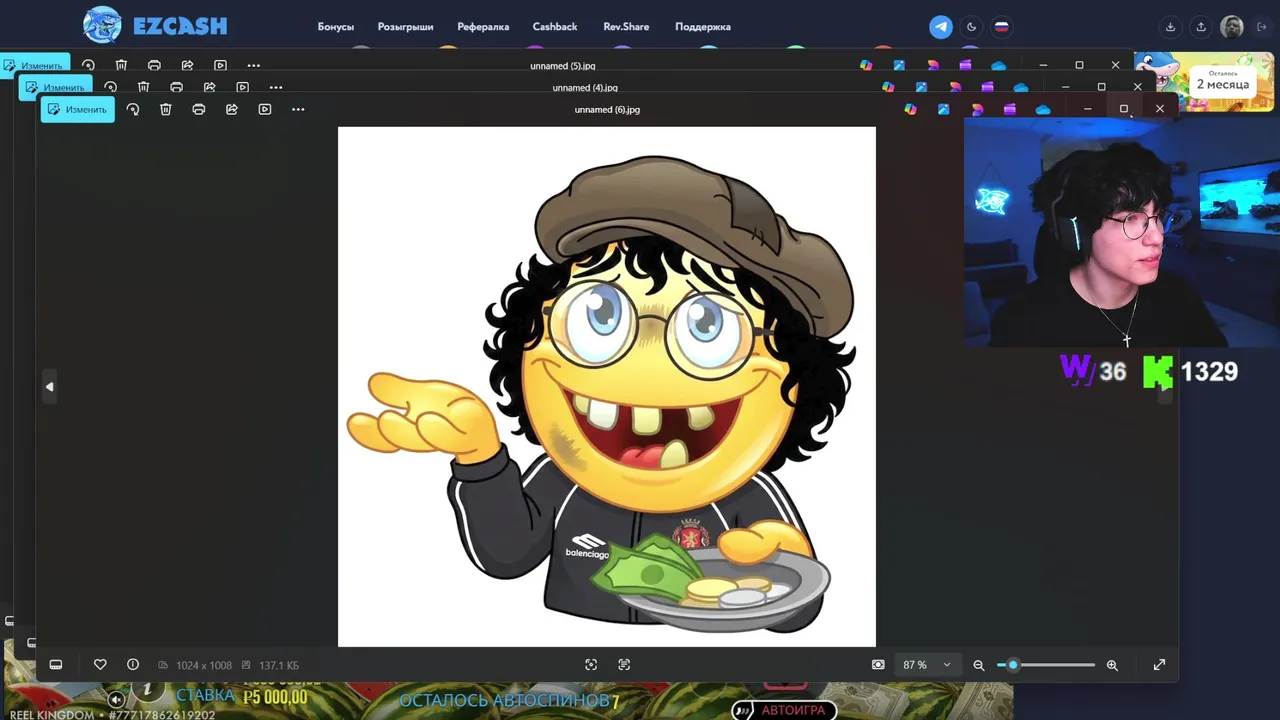The height and width of the screenshot is (720, 1280).
Task: Open the OneDrive cloud icon in unnamed (6).jpg title bar
Action: click(x=1043, y=109)
